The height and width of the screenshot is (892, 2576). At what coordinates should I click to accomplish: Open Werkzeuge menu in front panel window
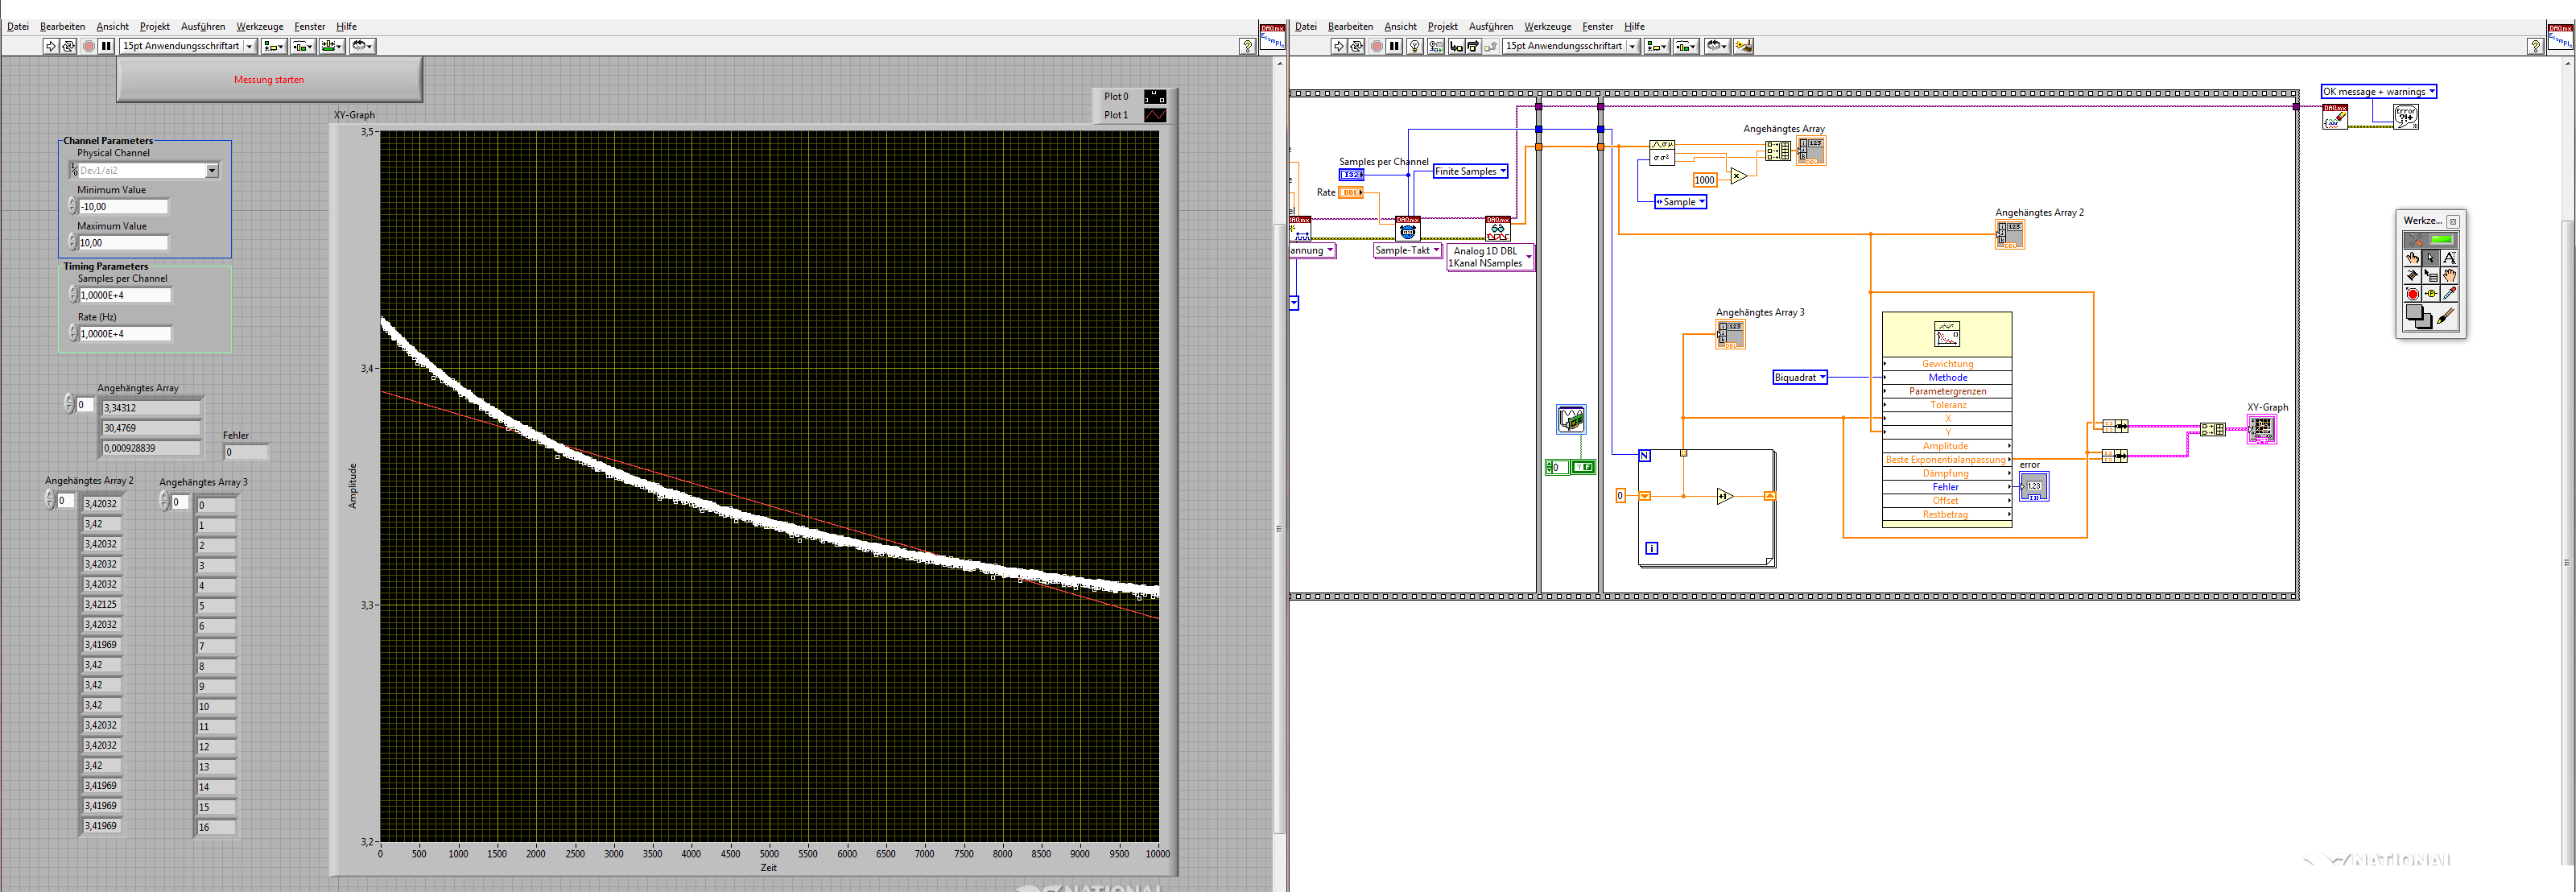point(260,27)
